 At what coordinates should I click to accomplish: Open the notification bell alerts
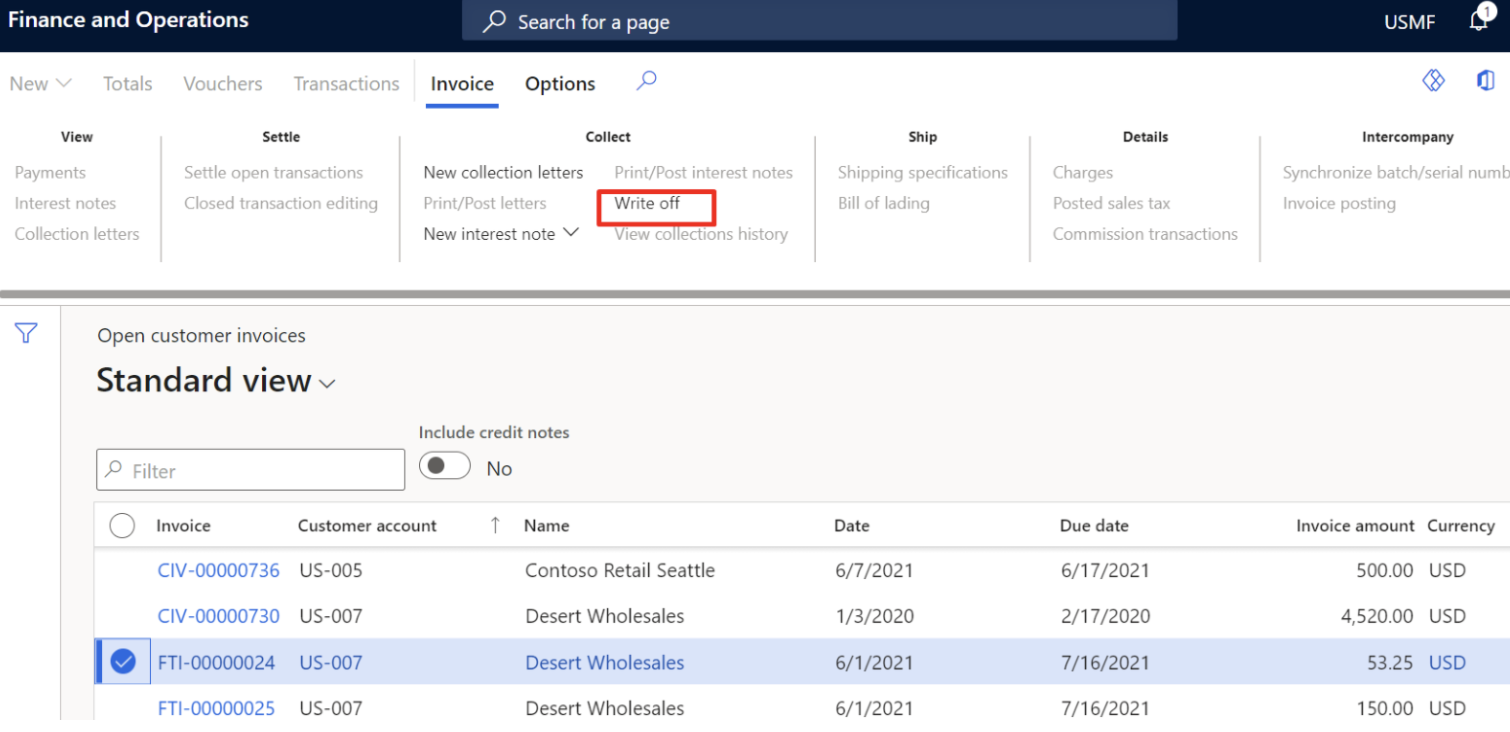(1478, 21)
